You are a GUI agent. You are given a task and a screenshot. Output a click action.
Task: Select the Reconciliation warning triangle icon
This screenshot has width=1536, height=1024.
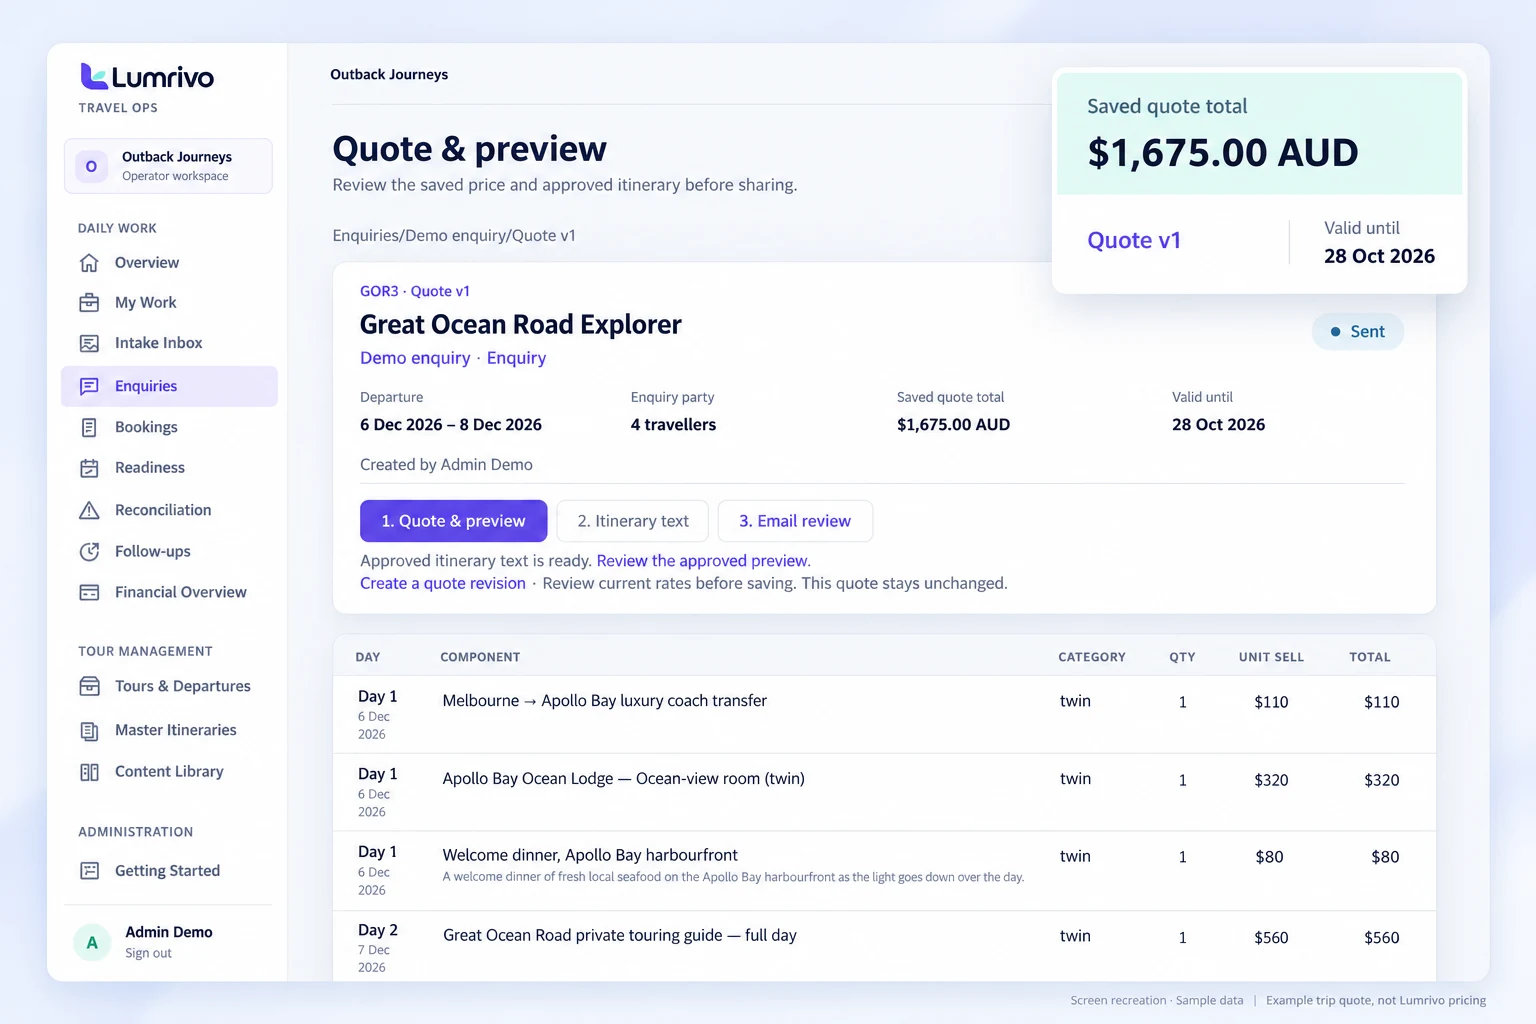pos(89,510)
